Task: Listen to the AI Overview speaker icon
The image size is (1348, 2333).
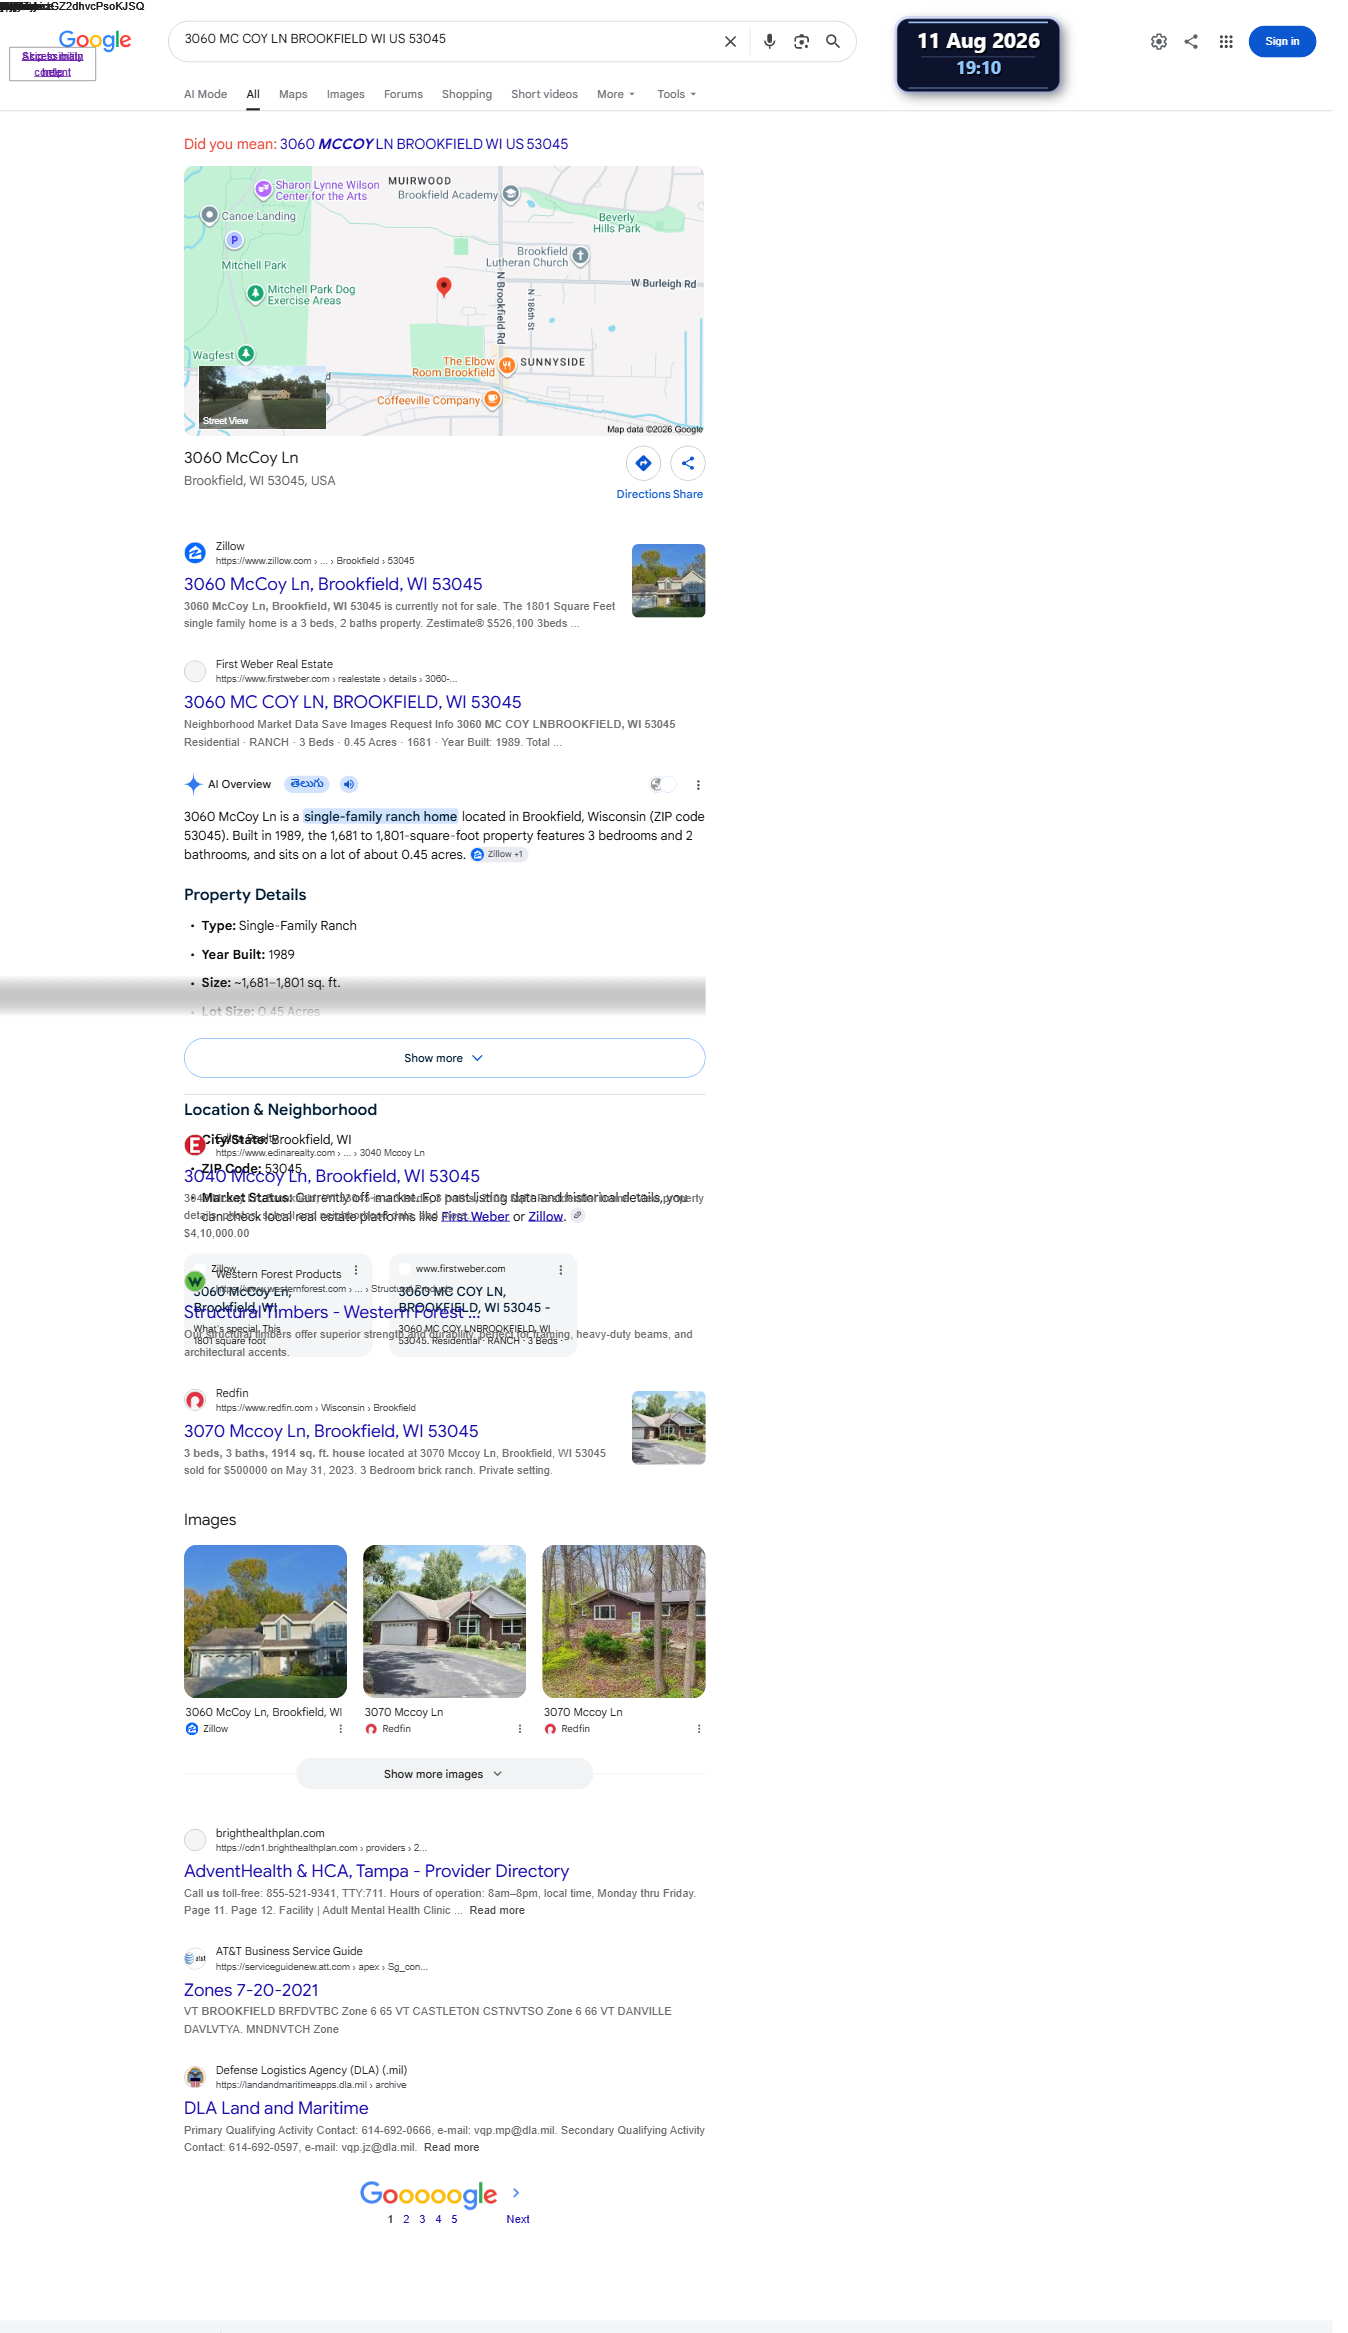Action: pyautogui.click(x=348, y=784)
